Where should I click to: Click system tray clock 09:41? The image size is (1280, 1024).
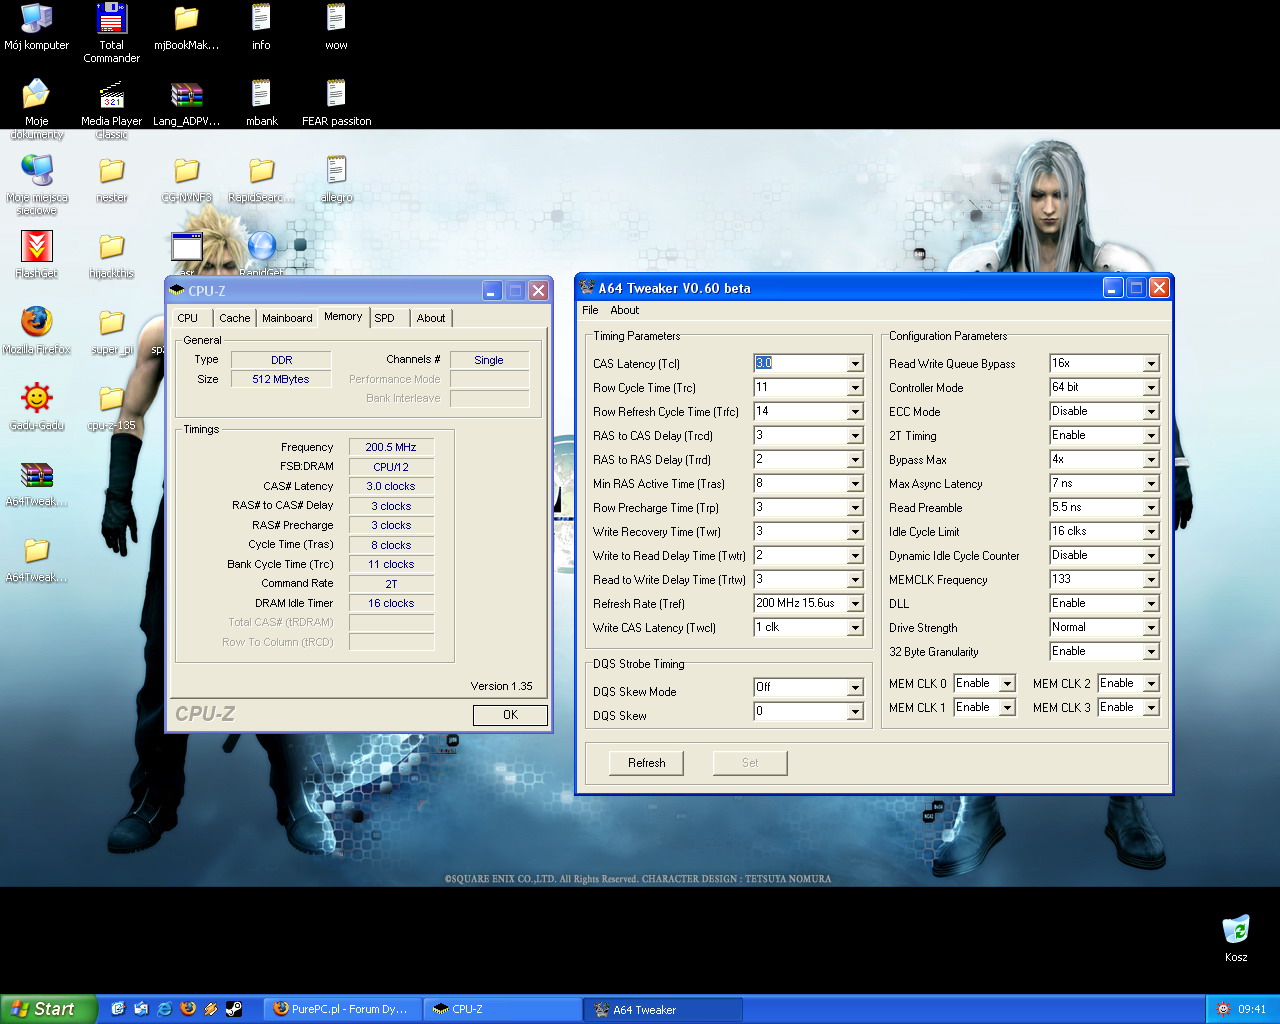click(1252, 1010)
